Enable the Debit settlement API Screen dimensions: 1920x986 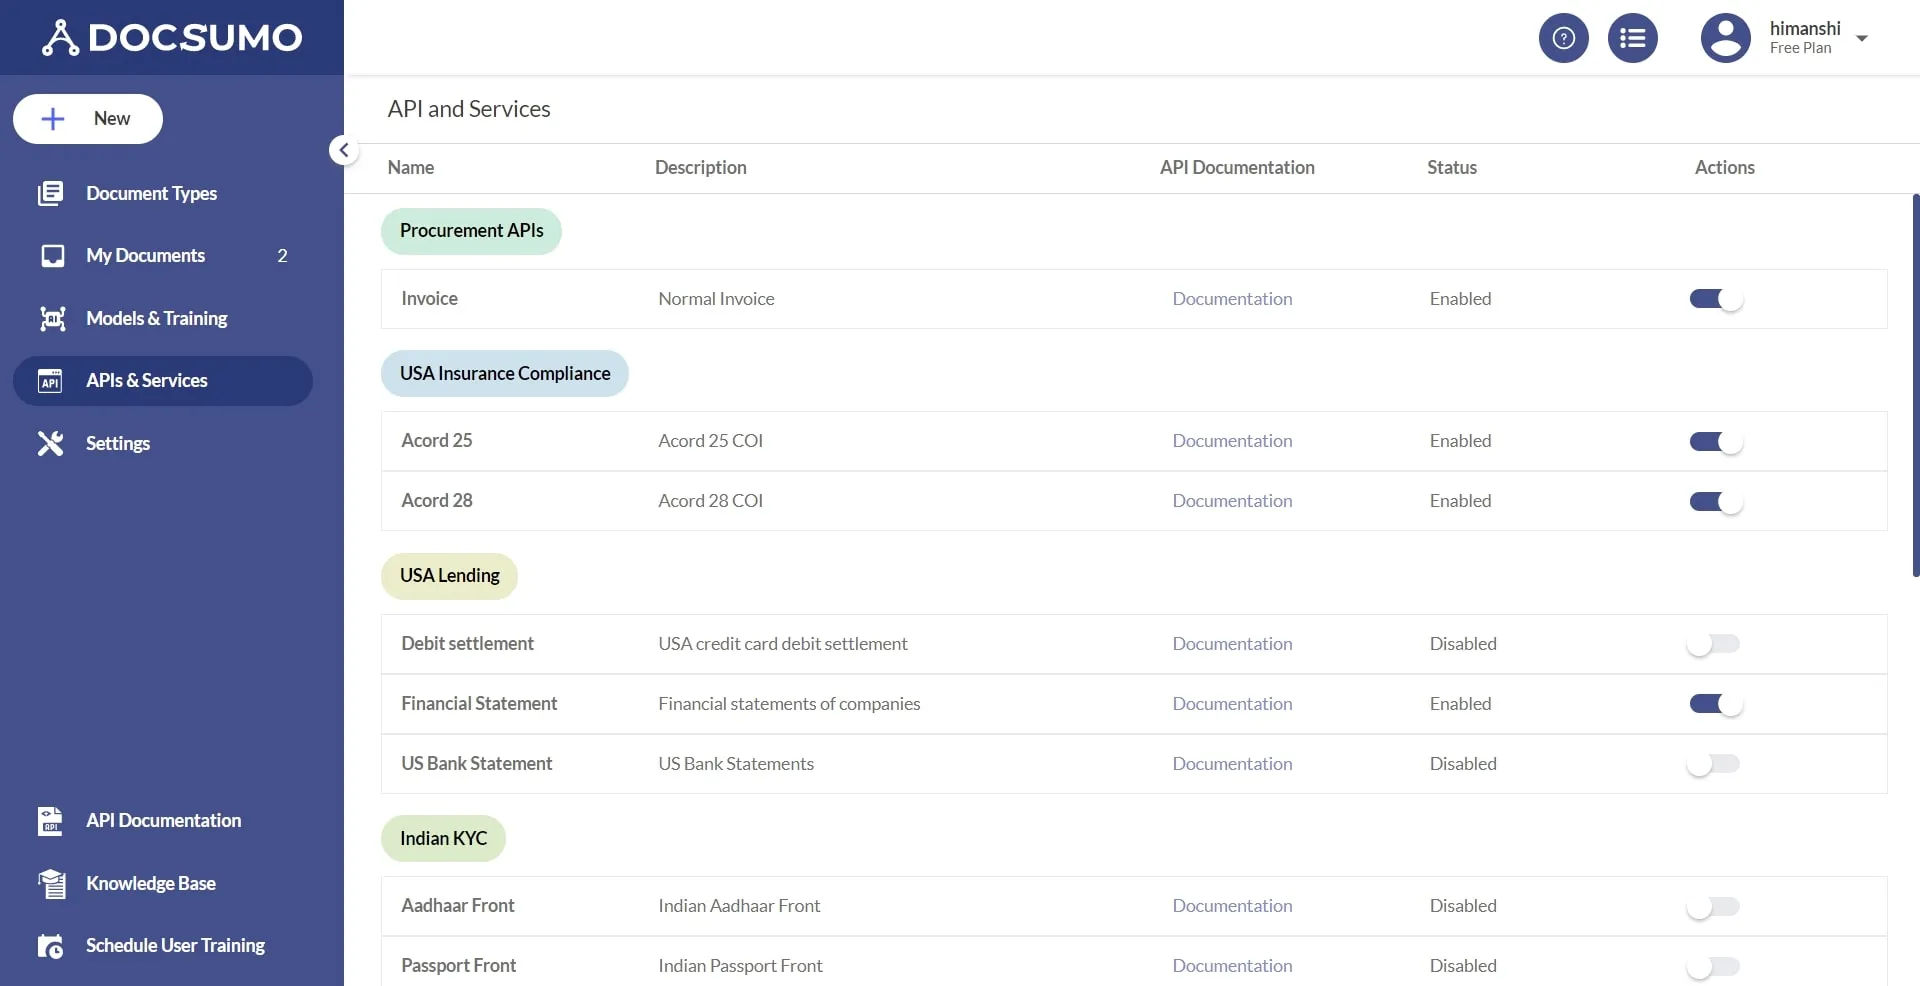[1713, 644]
